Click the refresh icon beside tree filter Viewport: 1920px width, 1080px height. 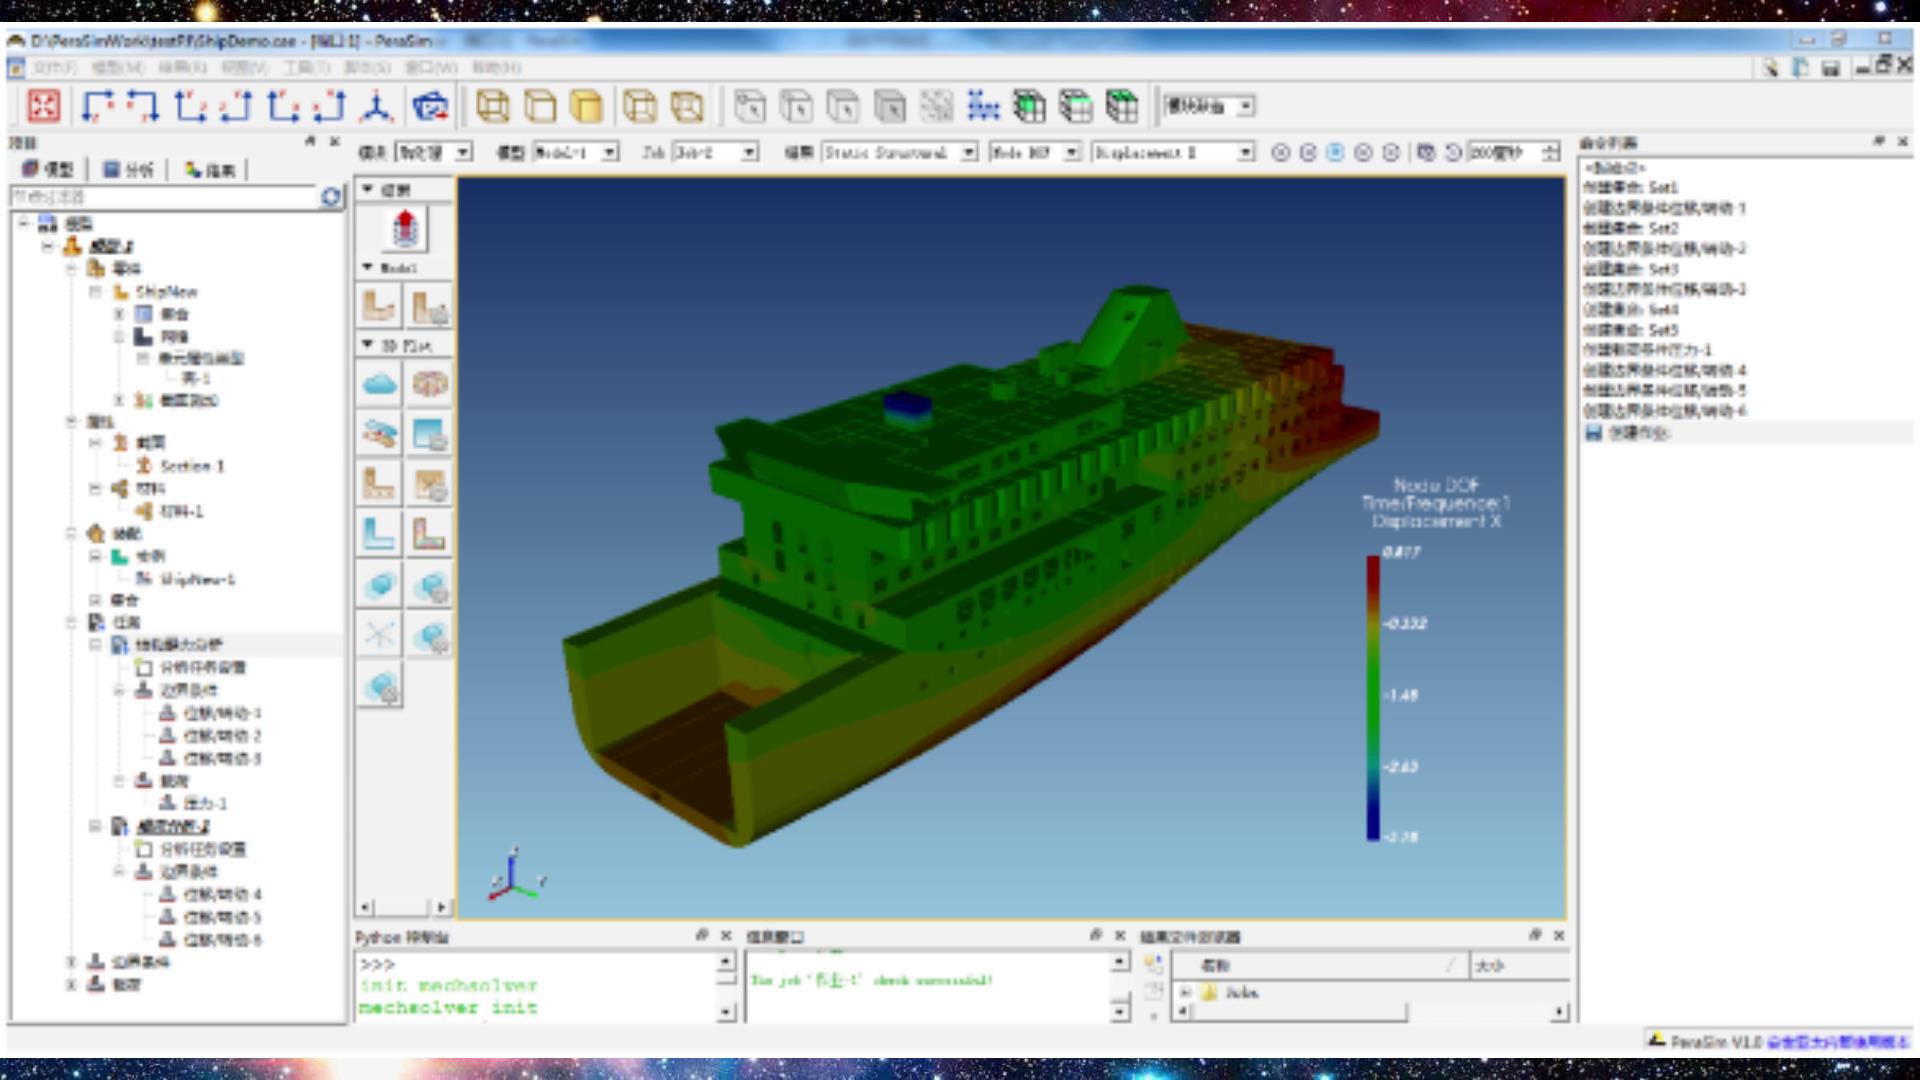click(331, 197)
